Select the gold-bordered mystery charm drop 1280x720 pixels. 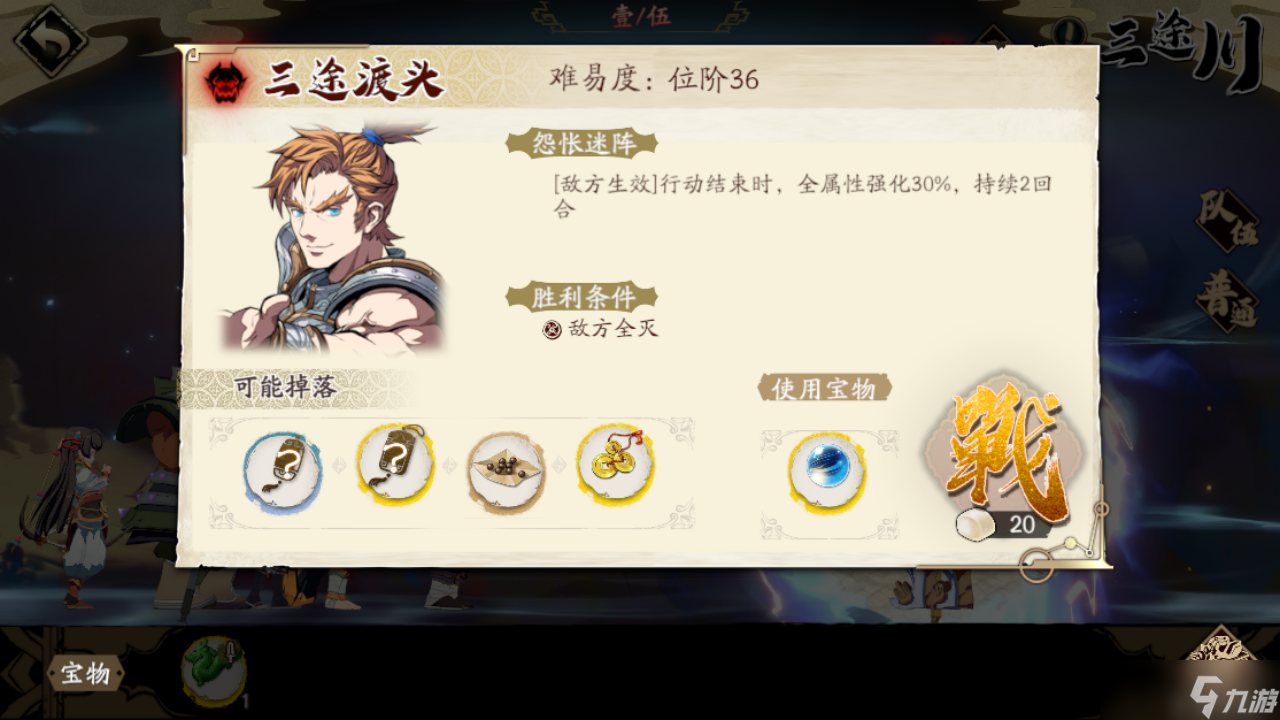tap(396, 464)
